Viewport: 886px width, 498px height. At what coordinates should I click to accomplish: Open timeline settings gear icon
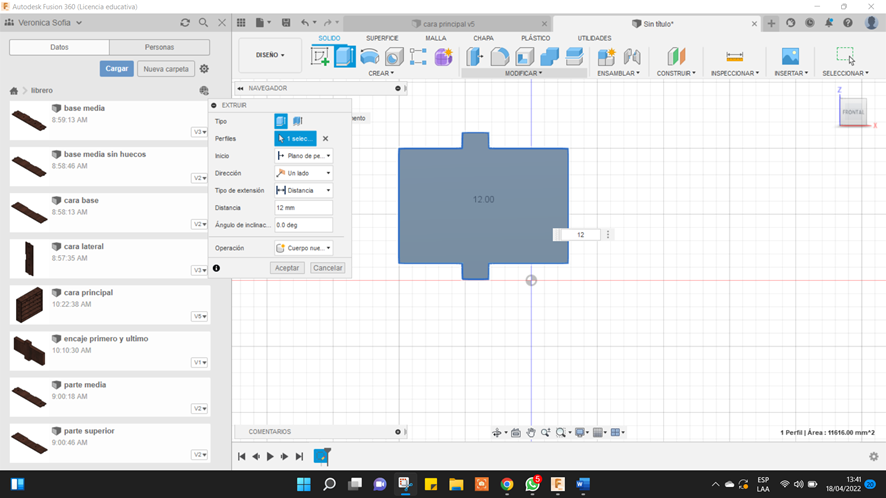(x=874, y=456)
